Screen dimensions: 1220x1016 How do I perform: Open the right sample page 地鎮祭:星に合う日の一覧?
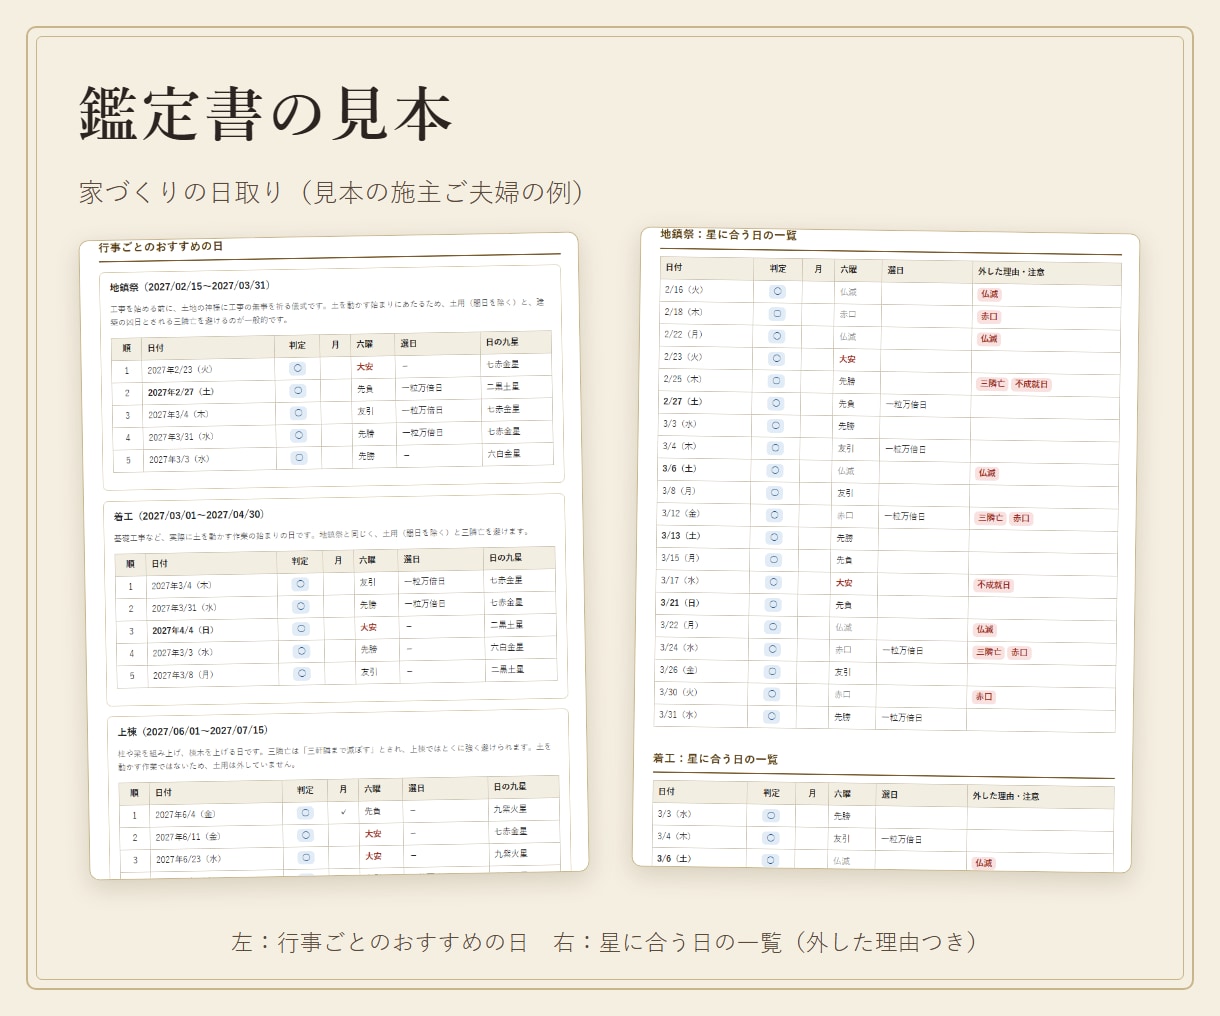coord(886,550)
